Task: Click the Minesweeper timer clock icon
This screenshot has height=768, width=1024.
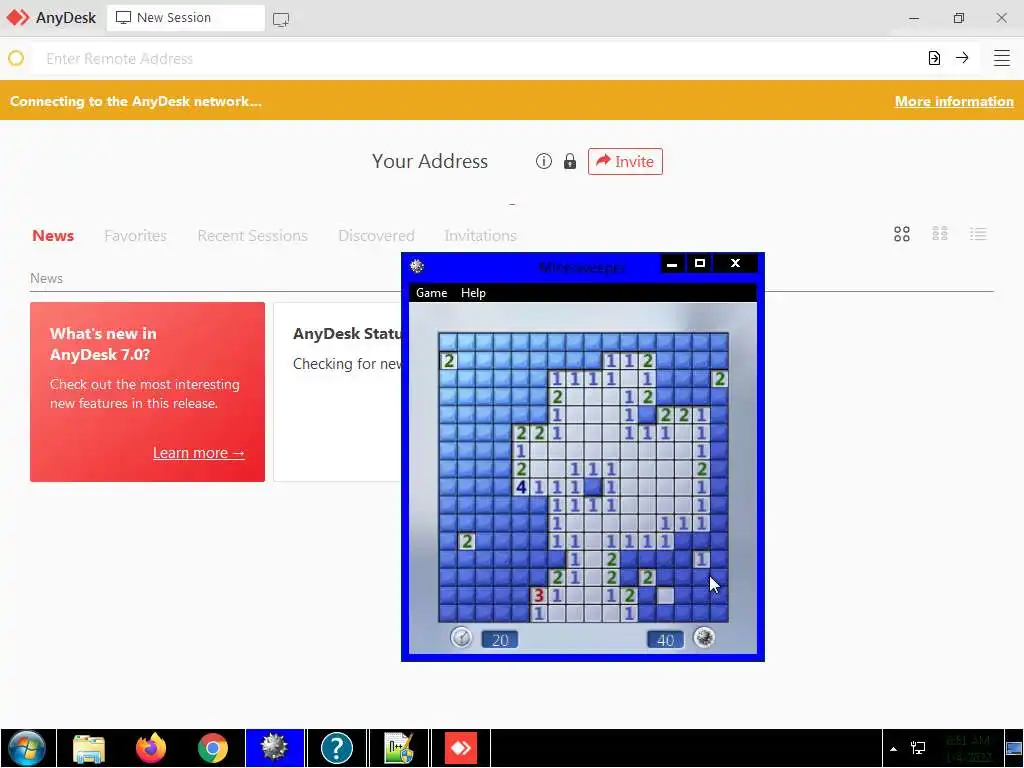Action: [461, 637]
